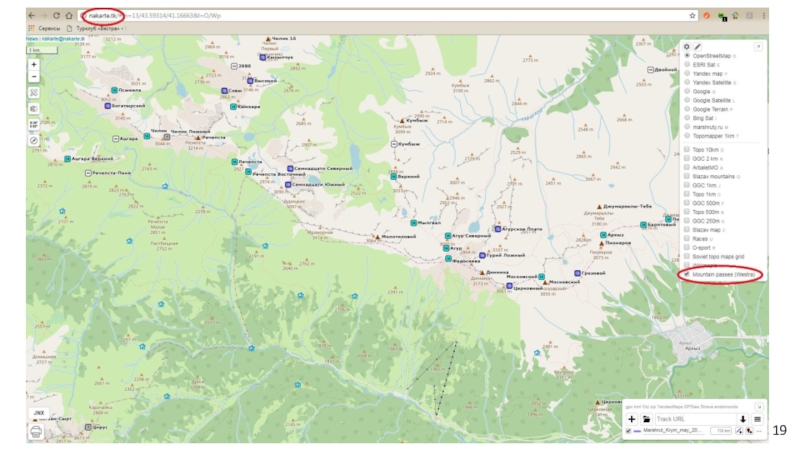Viewport: 800px width, 450px height.
Task: Click the track length km label
Action: click(x=723, y=431)
